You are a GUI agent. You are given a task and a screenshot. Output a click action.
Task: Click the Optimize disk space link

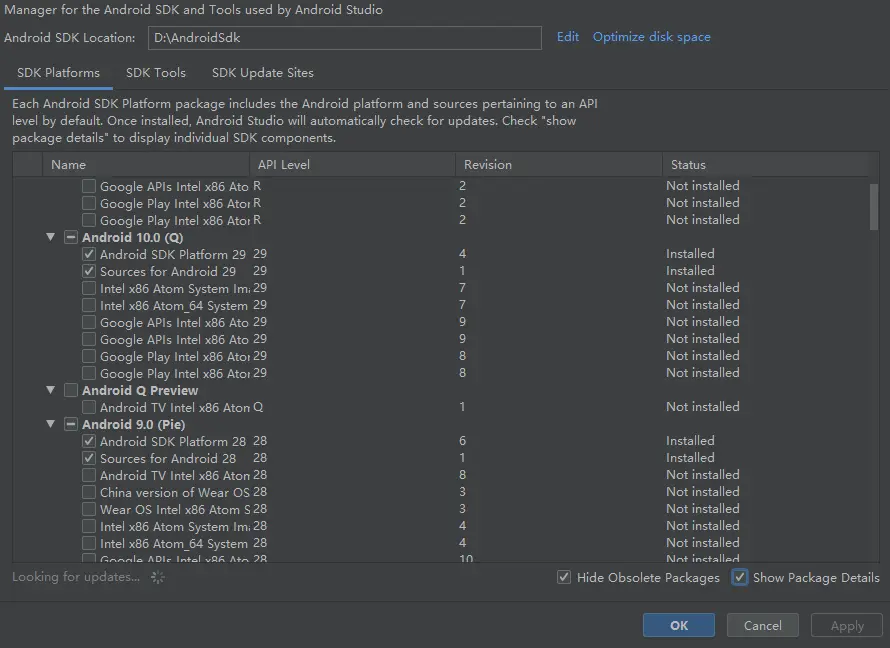pos(652,37)
